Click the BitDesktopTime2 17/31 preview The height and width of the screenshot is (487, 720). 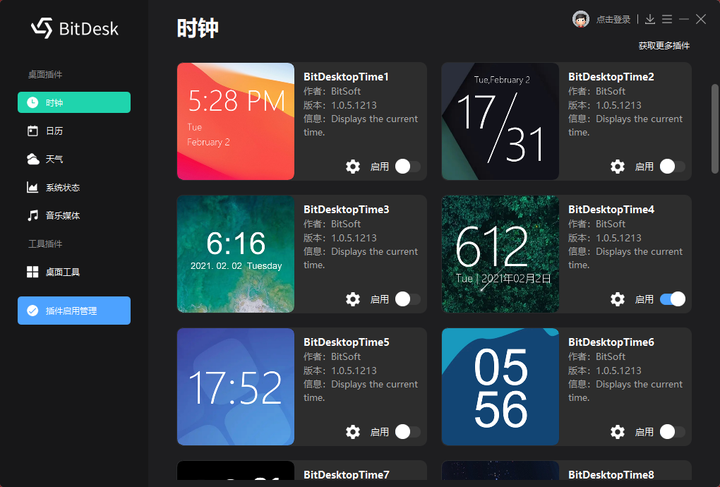[500, 121]
